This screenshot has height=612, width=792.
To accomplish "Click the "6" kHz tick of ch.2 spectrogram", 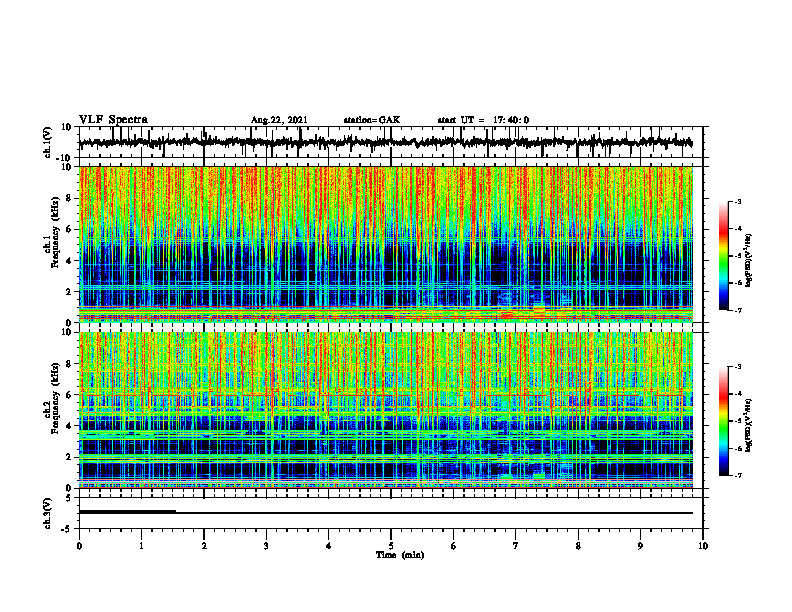I will (70, 395).
